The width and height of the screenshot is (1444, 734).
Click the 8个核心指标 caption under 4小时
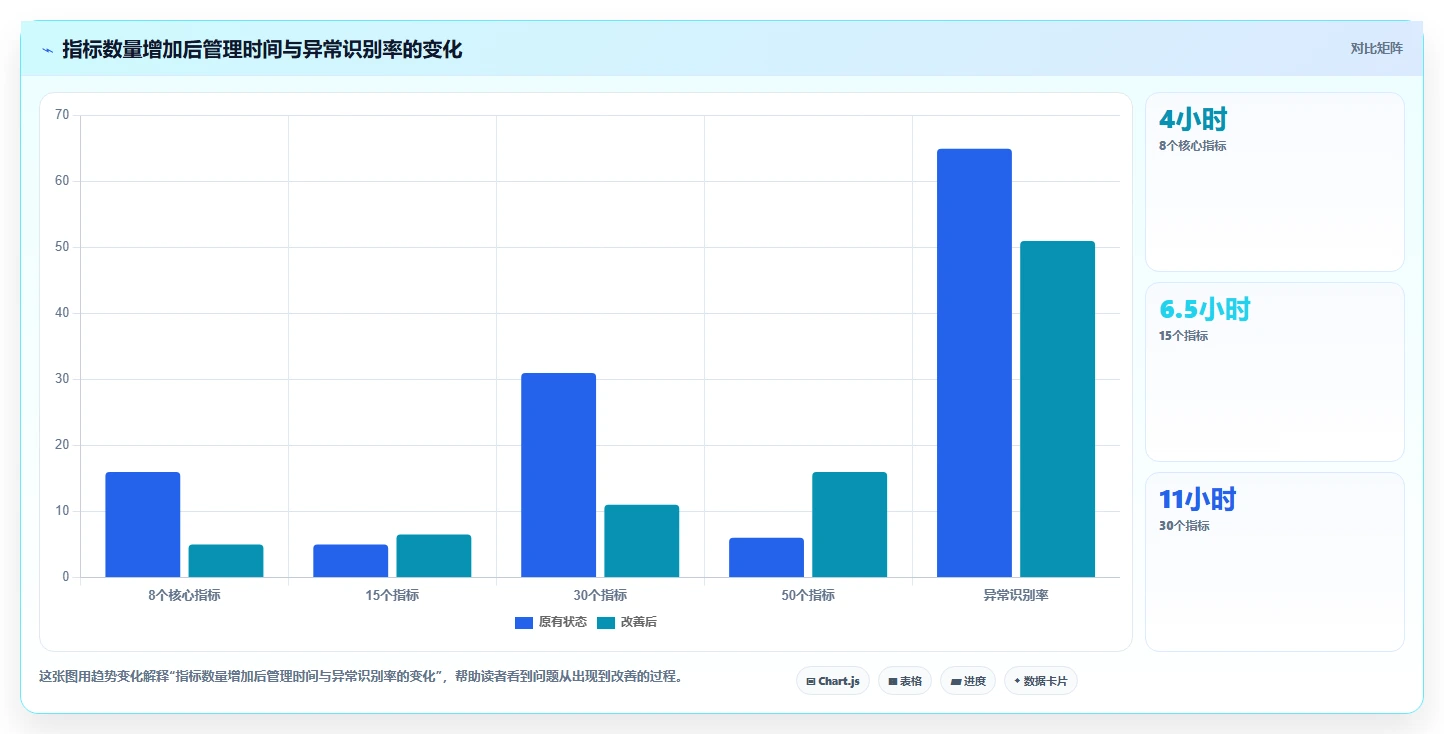tap(1192, 146)
